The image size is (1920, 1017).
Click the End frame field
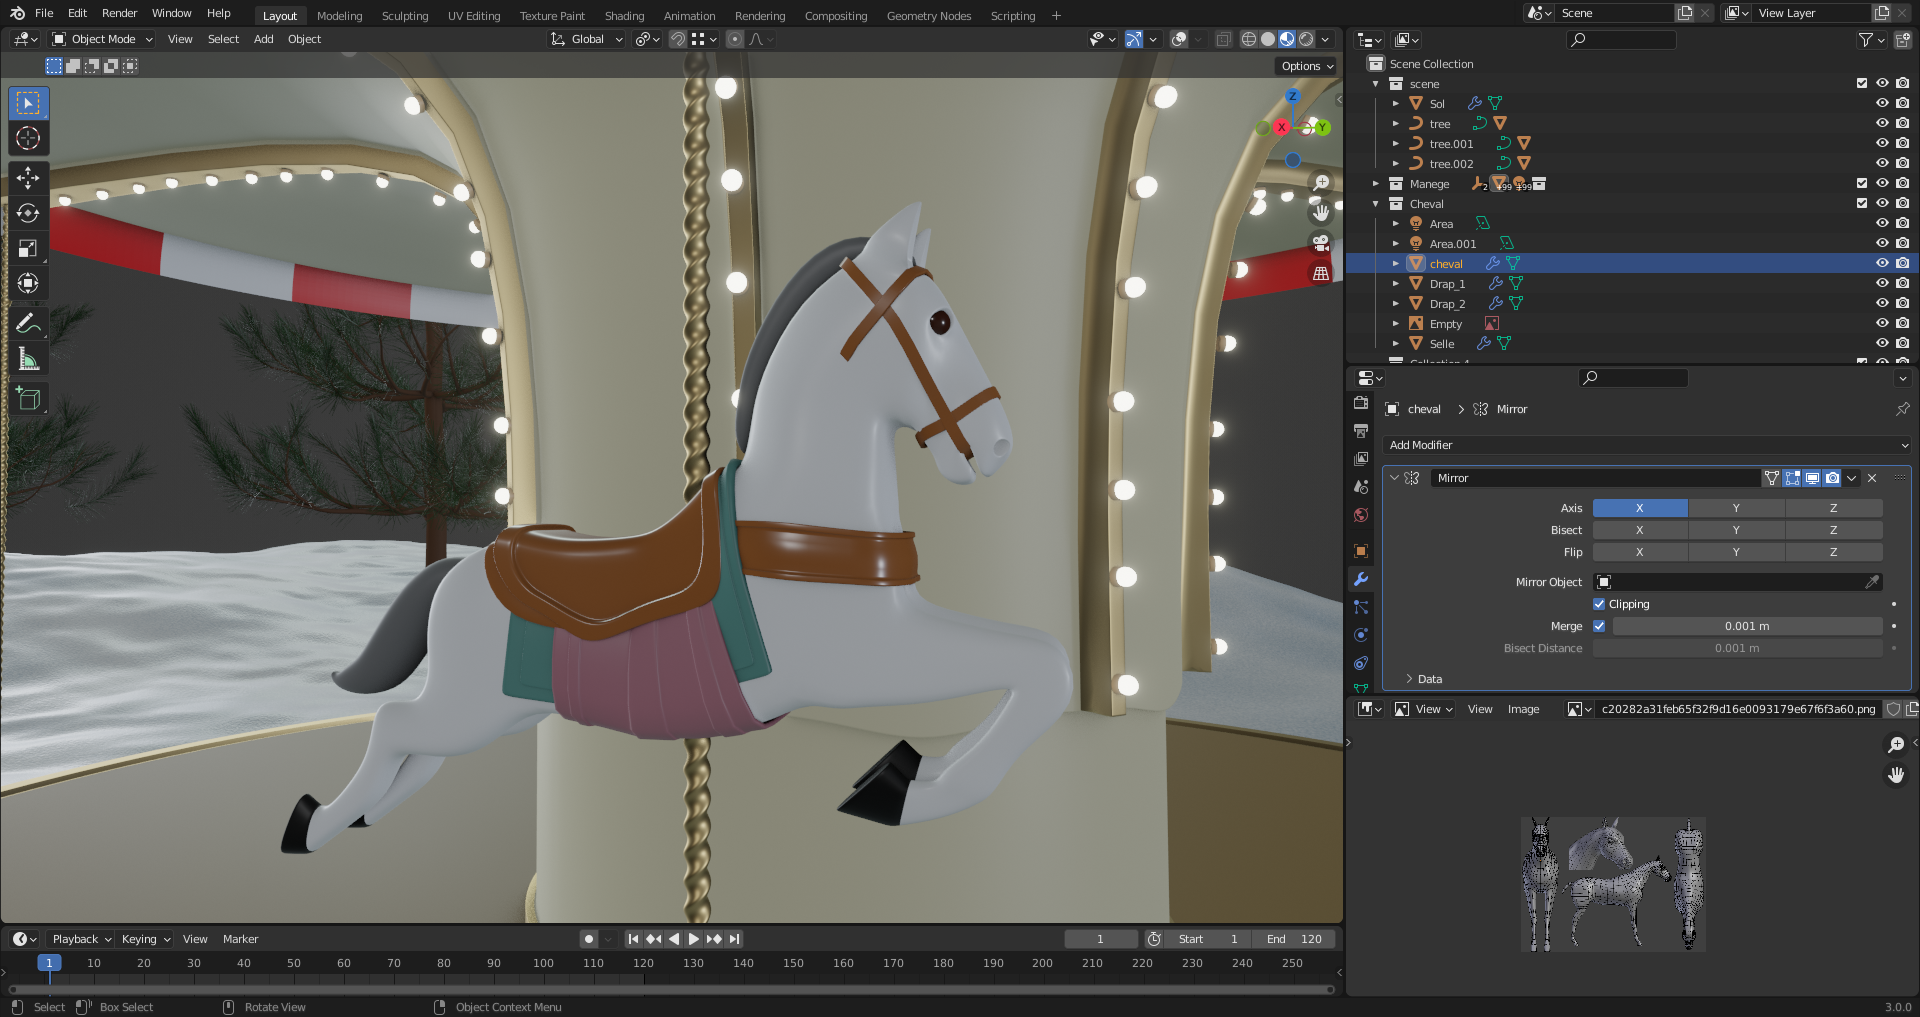point(1295,939)
